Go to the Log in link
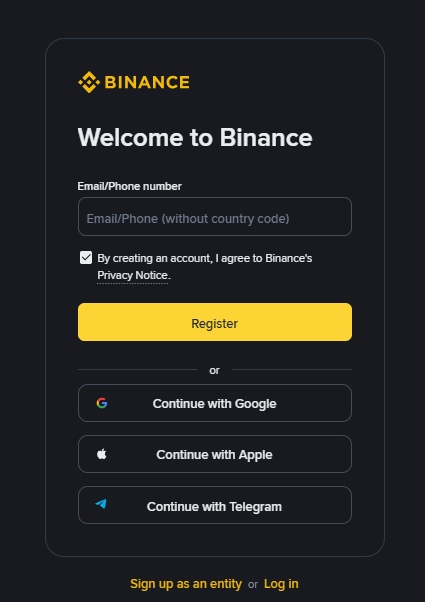Viewport: 425px width, 602px height. (281, 584)
